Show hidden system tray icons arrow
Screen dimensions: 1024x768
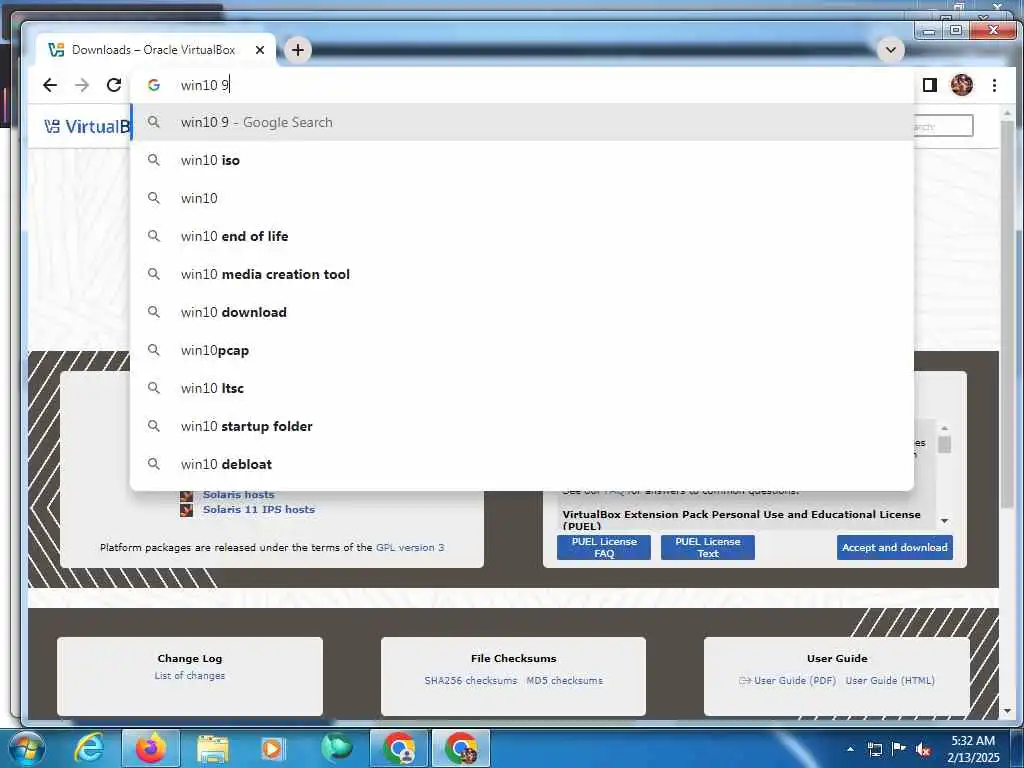click(850, 749)
